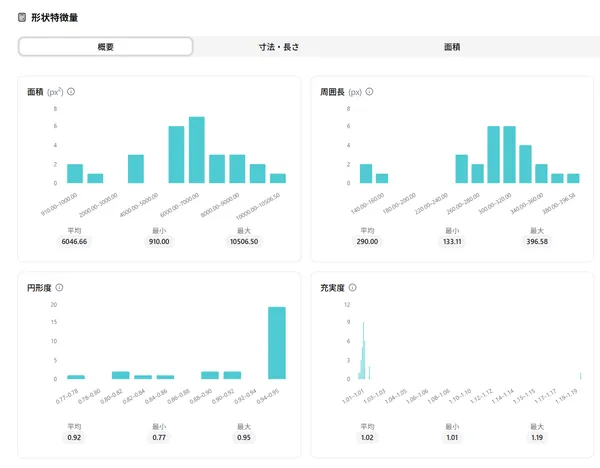Select the rightmost bar in the 面積 histogram
This screenshot has height=468, width=600.
(278, 178)
